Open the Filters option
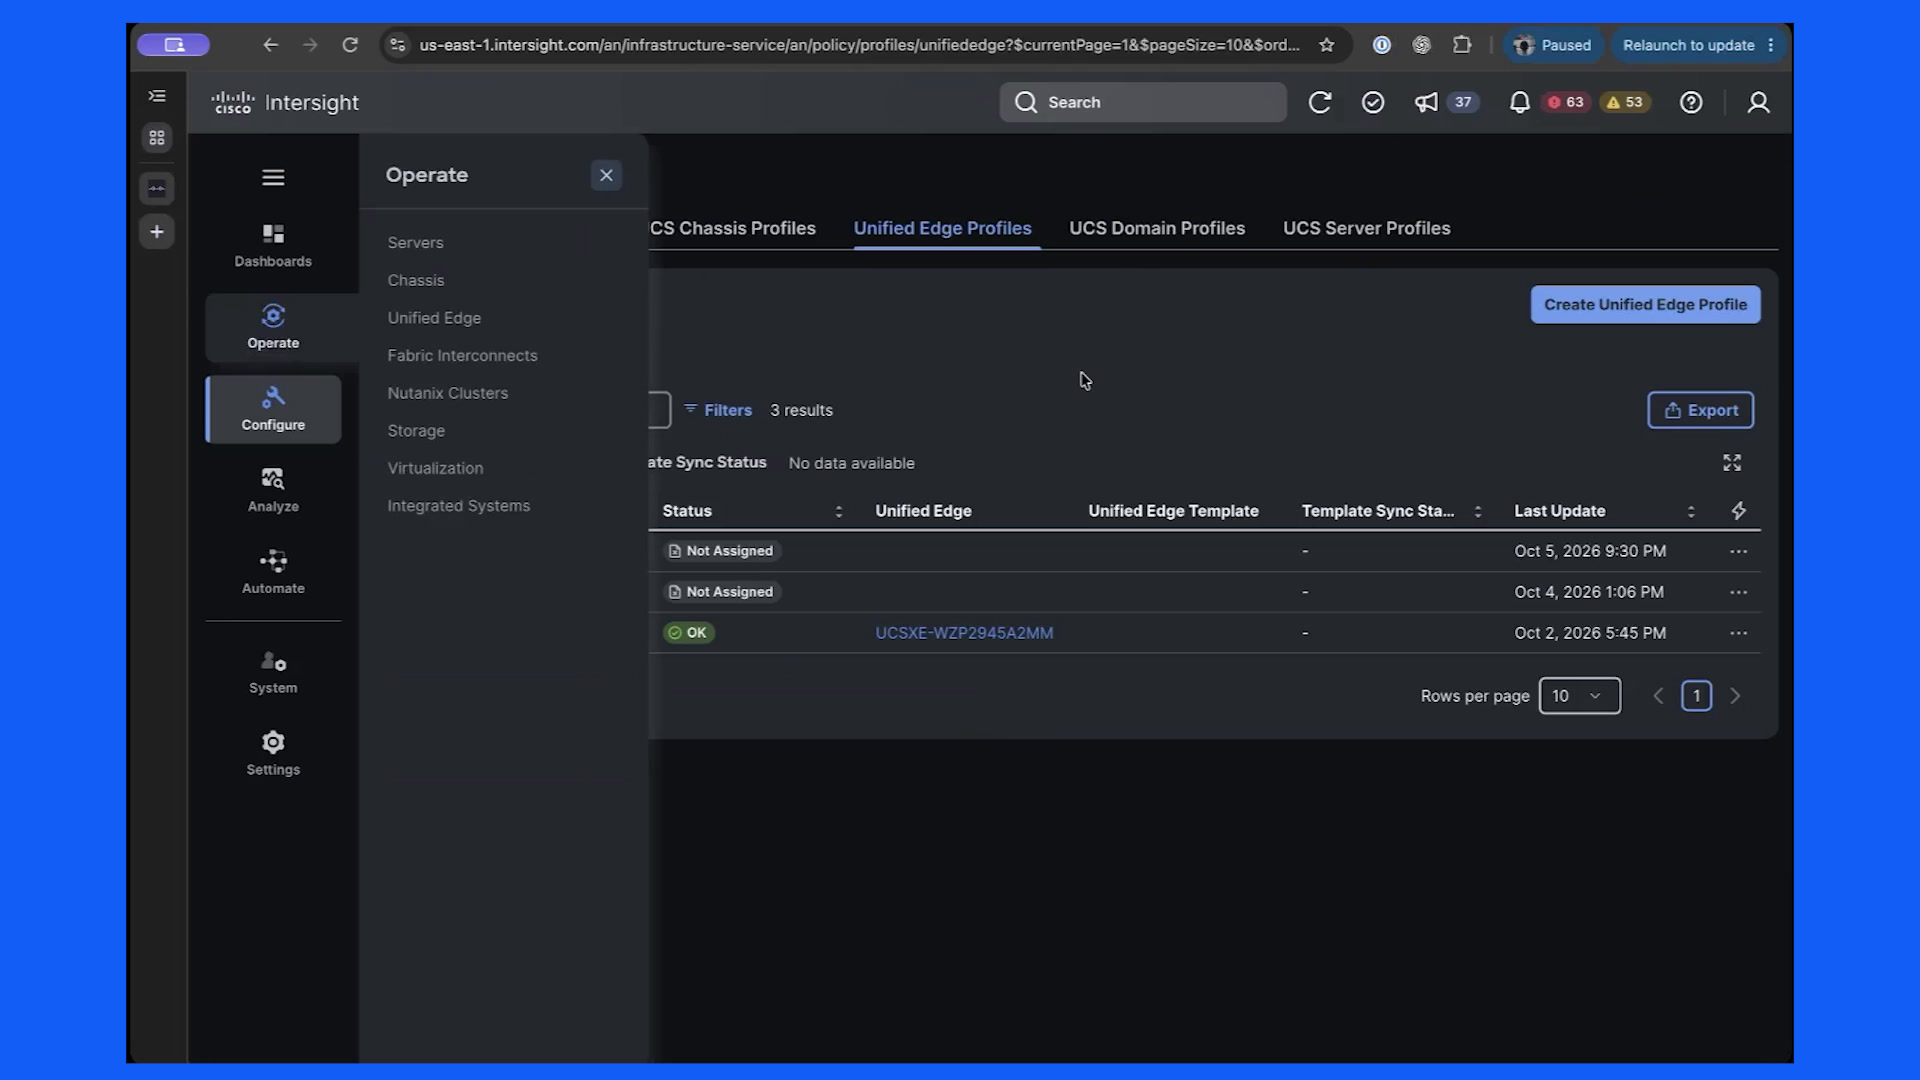Image resolution: width=1920 pixels, height=1080 pixels. coord(718,410)
